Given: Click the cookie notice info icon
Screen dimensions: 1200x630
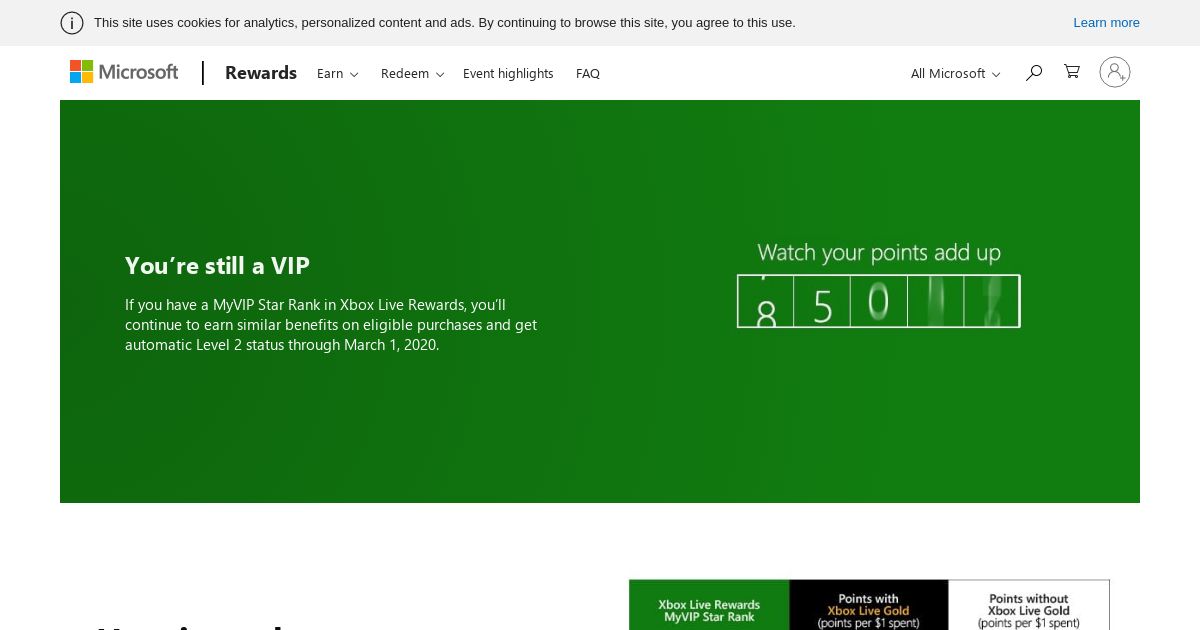Looking at the screenshot, I should click(72, 23).
